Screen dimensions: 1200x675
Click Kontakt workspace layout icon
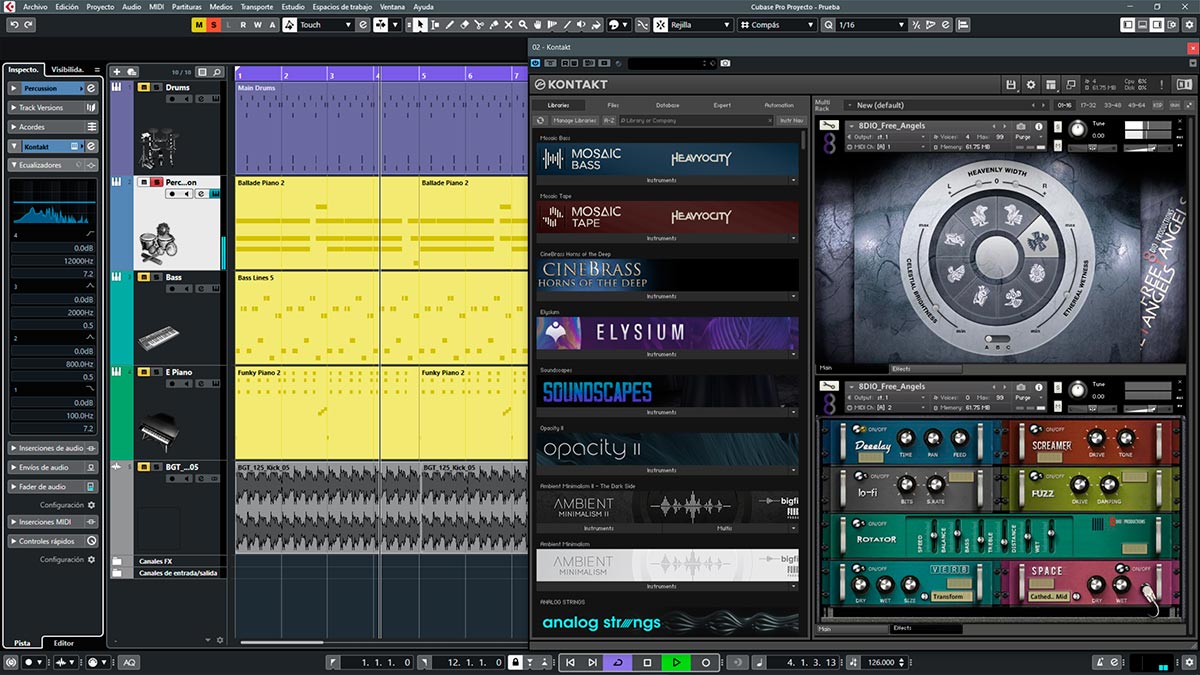click(x=1051, y=85)
